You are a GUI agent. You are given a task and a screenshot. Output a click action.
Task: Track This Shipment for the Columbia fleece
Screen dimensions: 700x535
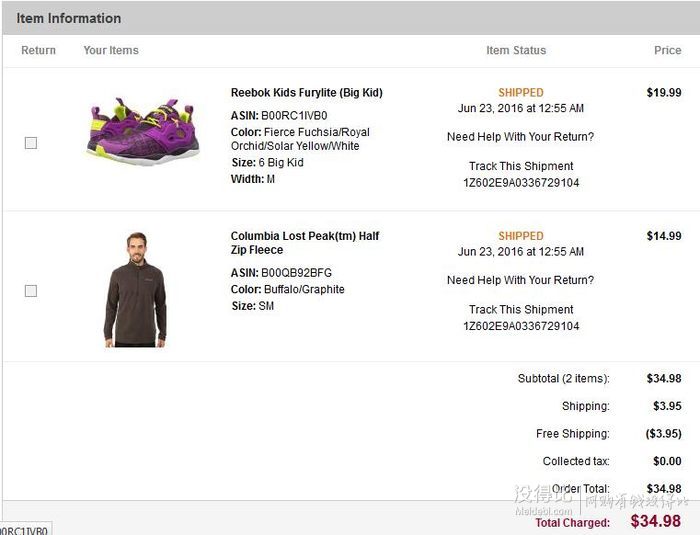[x=521, y=309]
